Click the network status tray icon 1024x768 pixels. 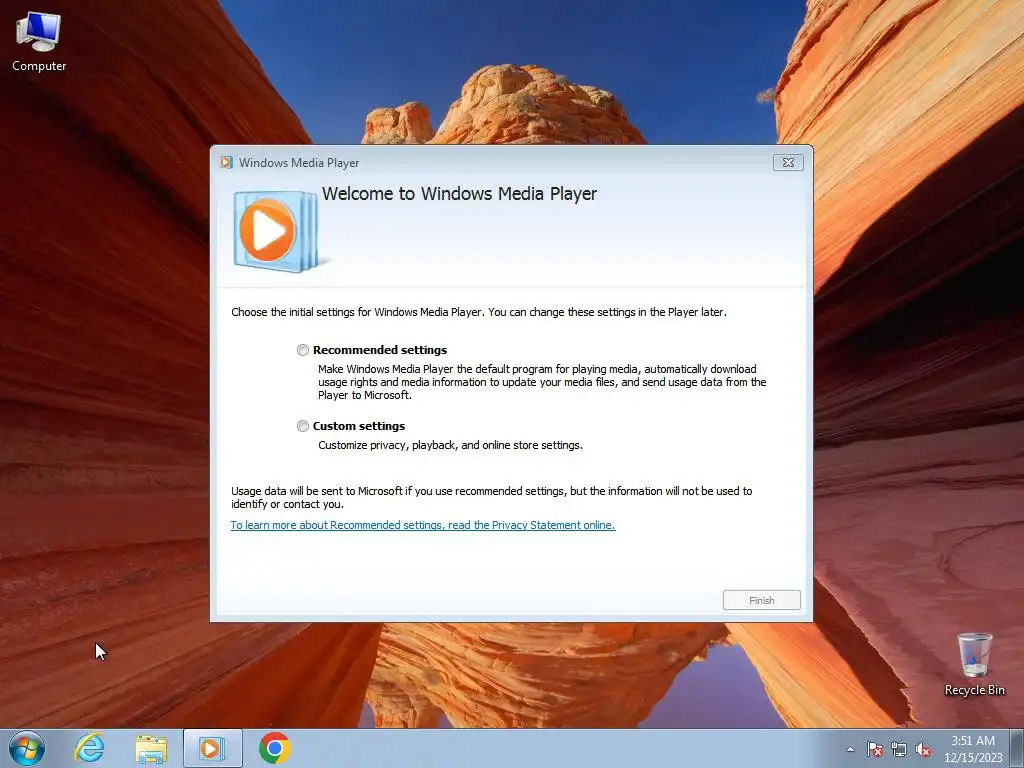pos(899,749)
